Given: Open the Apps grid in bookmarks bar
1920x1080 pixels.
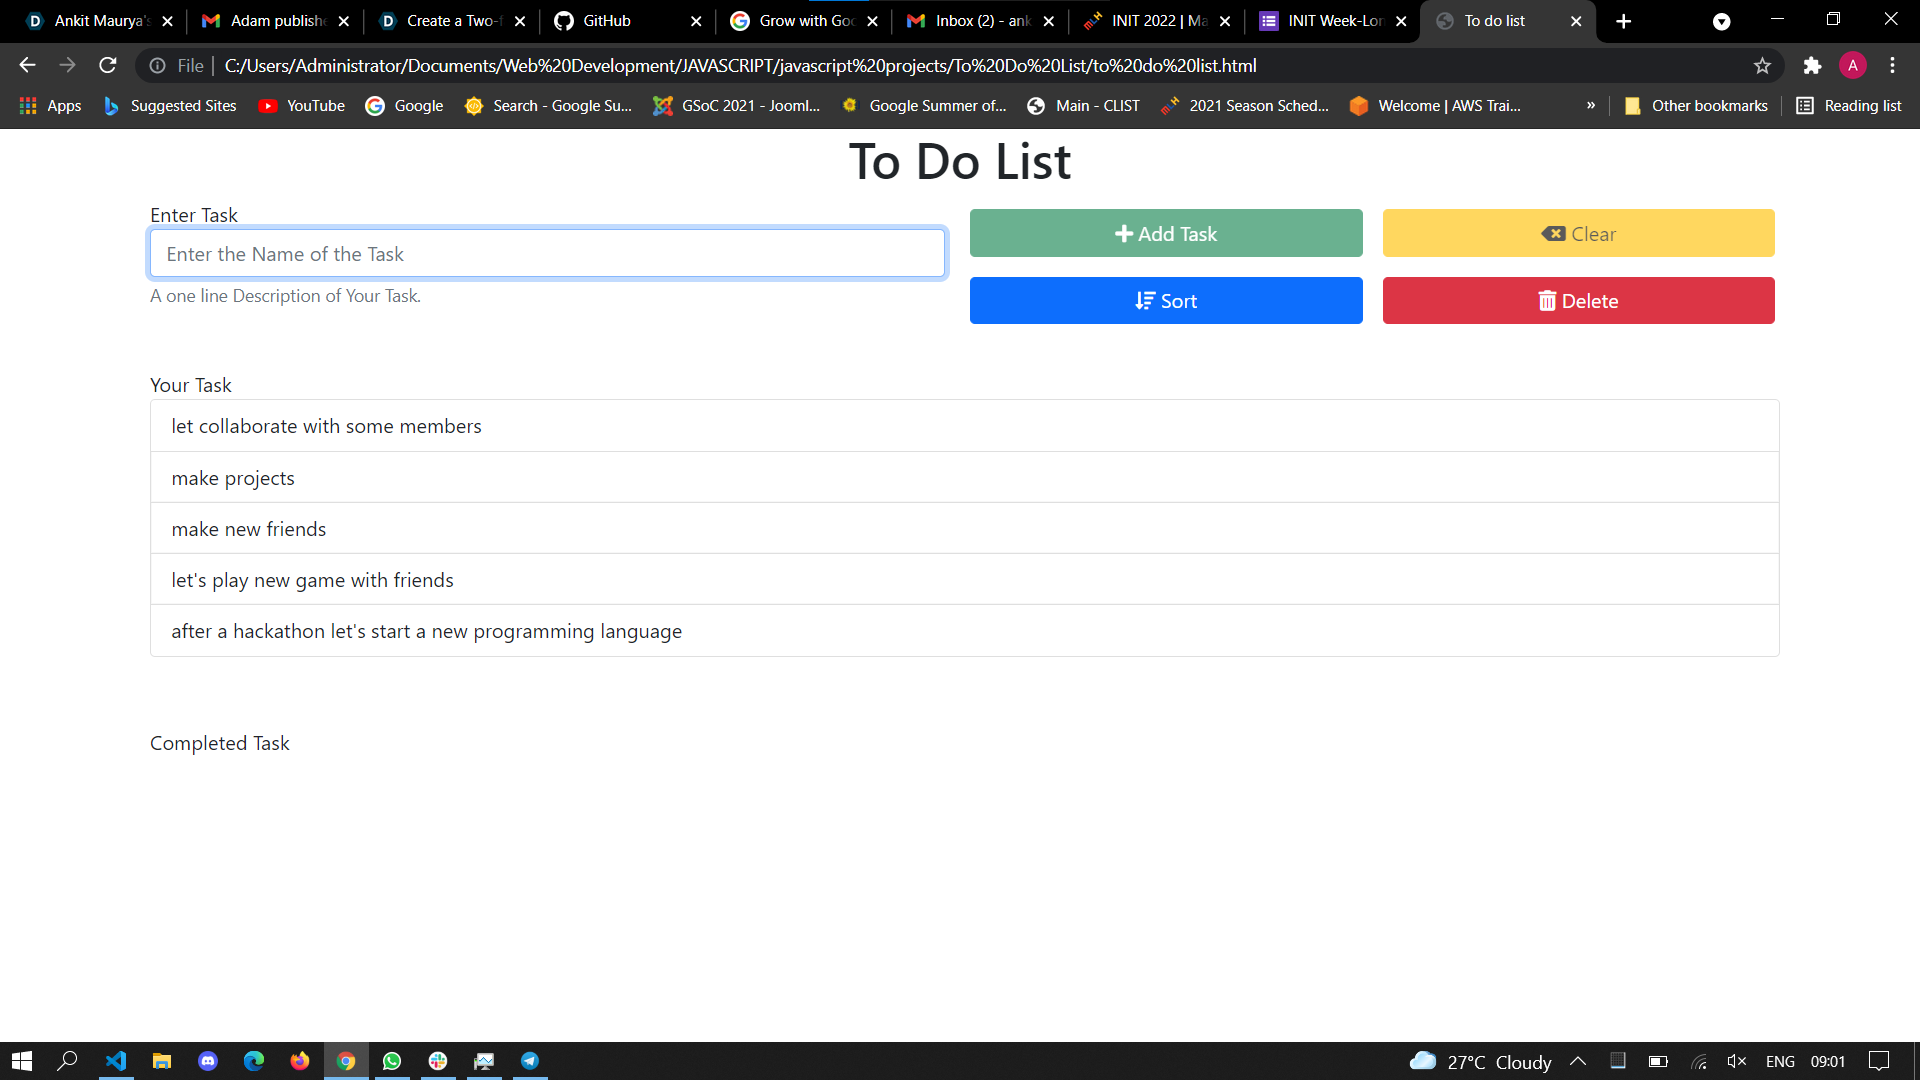Looking at the screenshot, I should coord(50,106).
